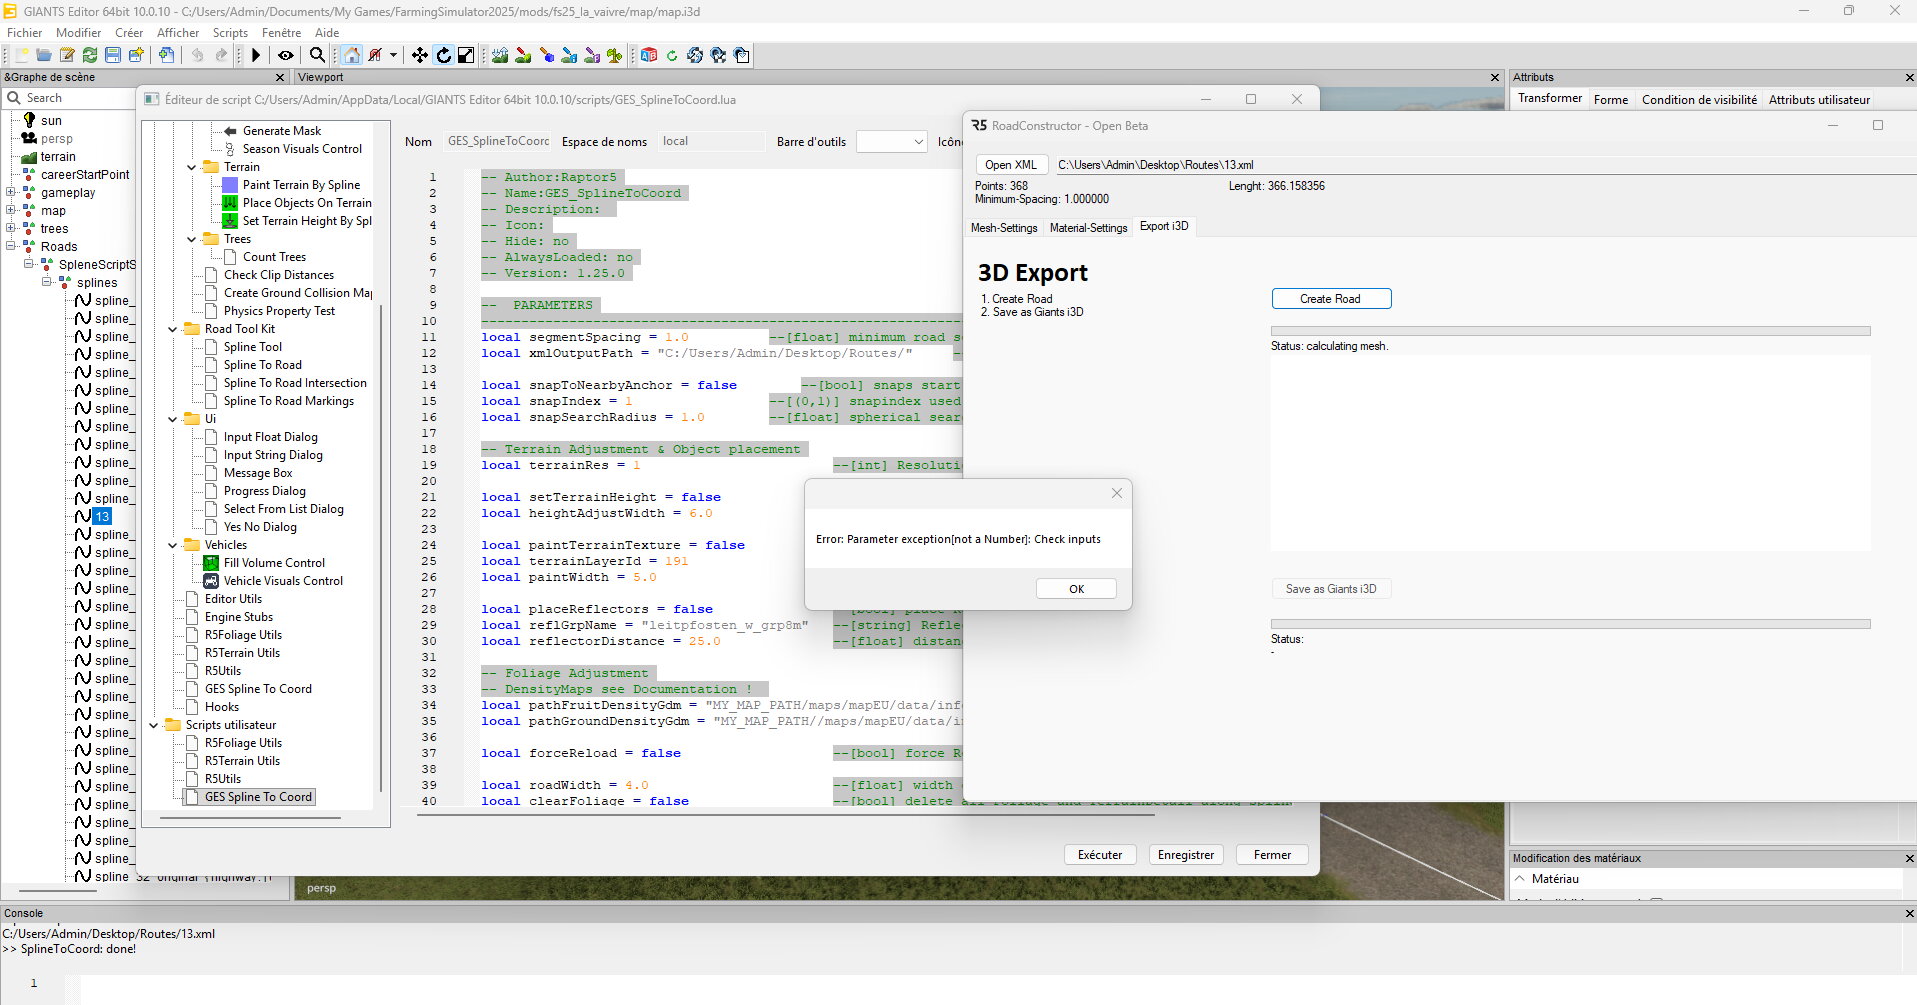Toggle the home icon in the toolbar
This screenshot has height=1005, width=1917.
(352, 55)
